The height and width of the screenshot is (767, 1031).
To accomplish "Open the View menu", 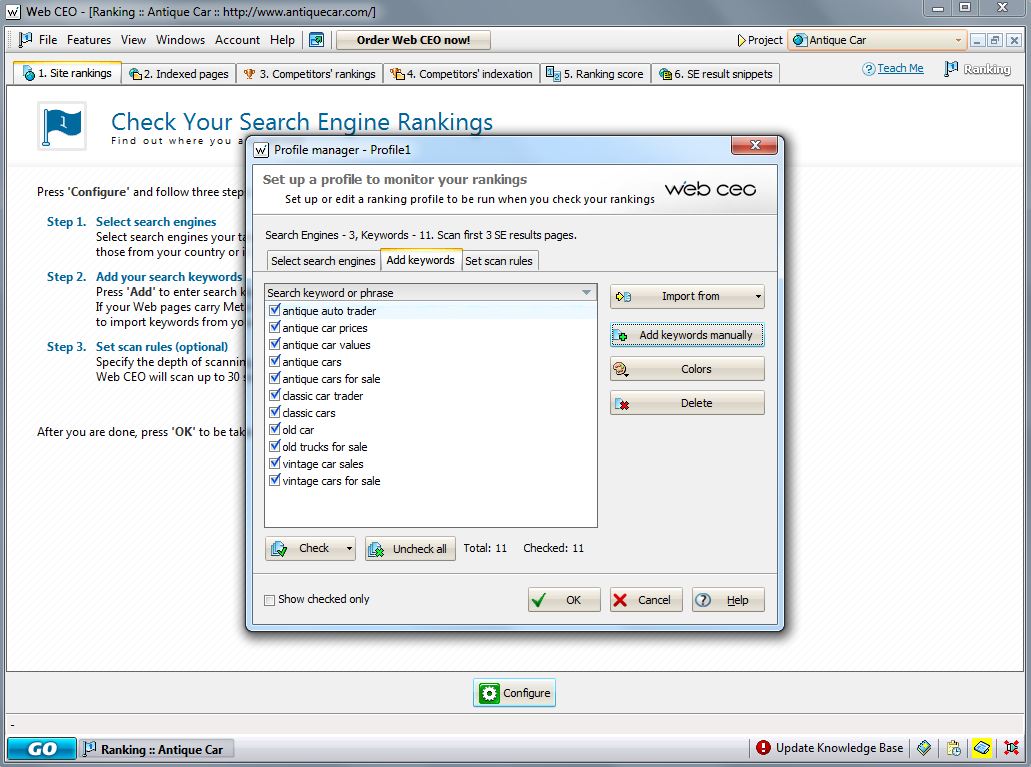I will tap(133, 40).
